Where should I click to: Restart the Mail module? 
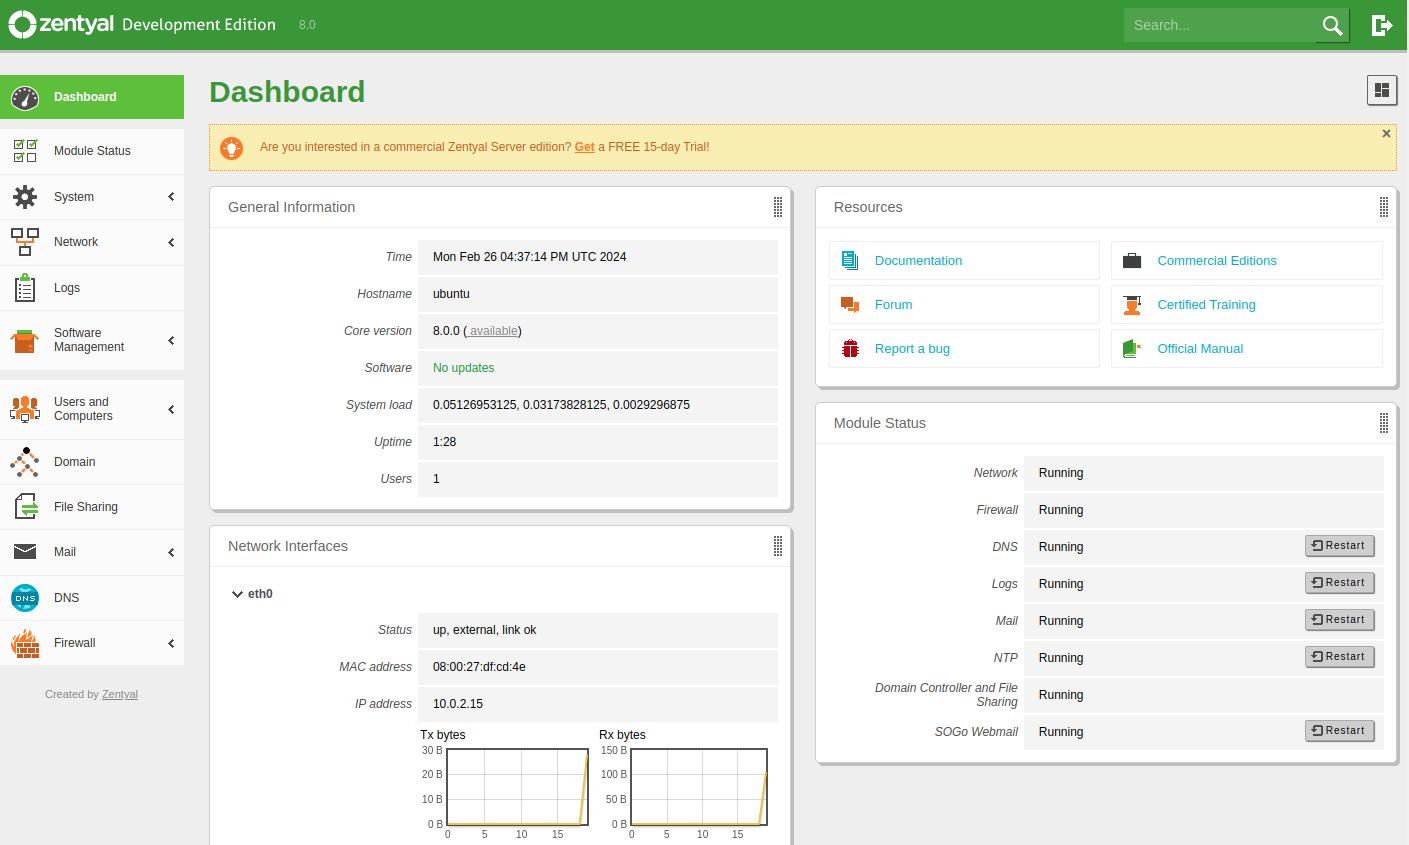[x=1340, y=620]
